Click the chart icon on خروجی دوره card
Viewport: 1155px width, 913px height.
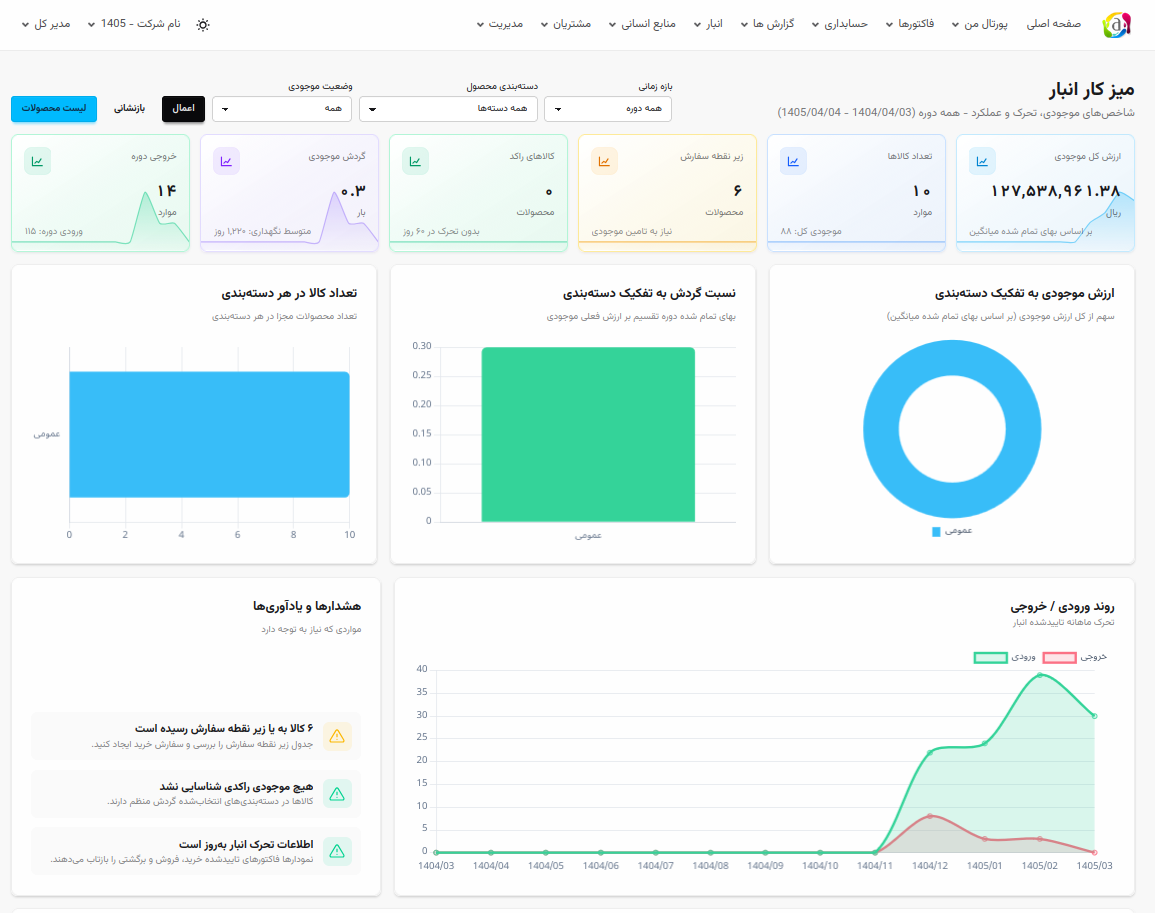click(x=38, y=161)
